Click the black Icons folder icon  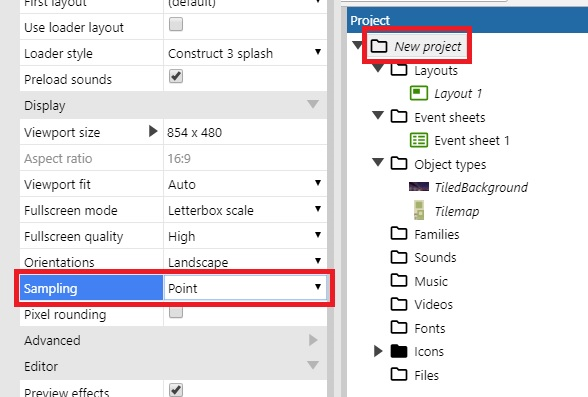(x=399, y=351)
